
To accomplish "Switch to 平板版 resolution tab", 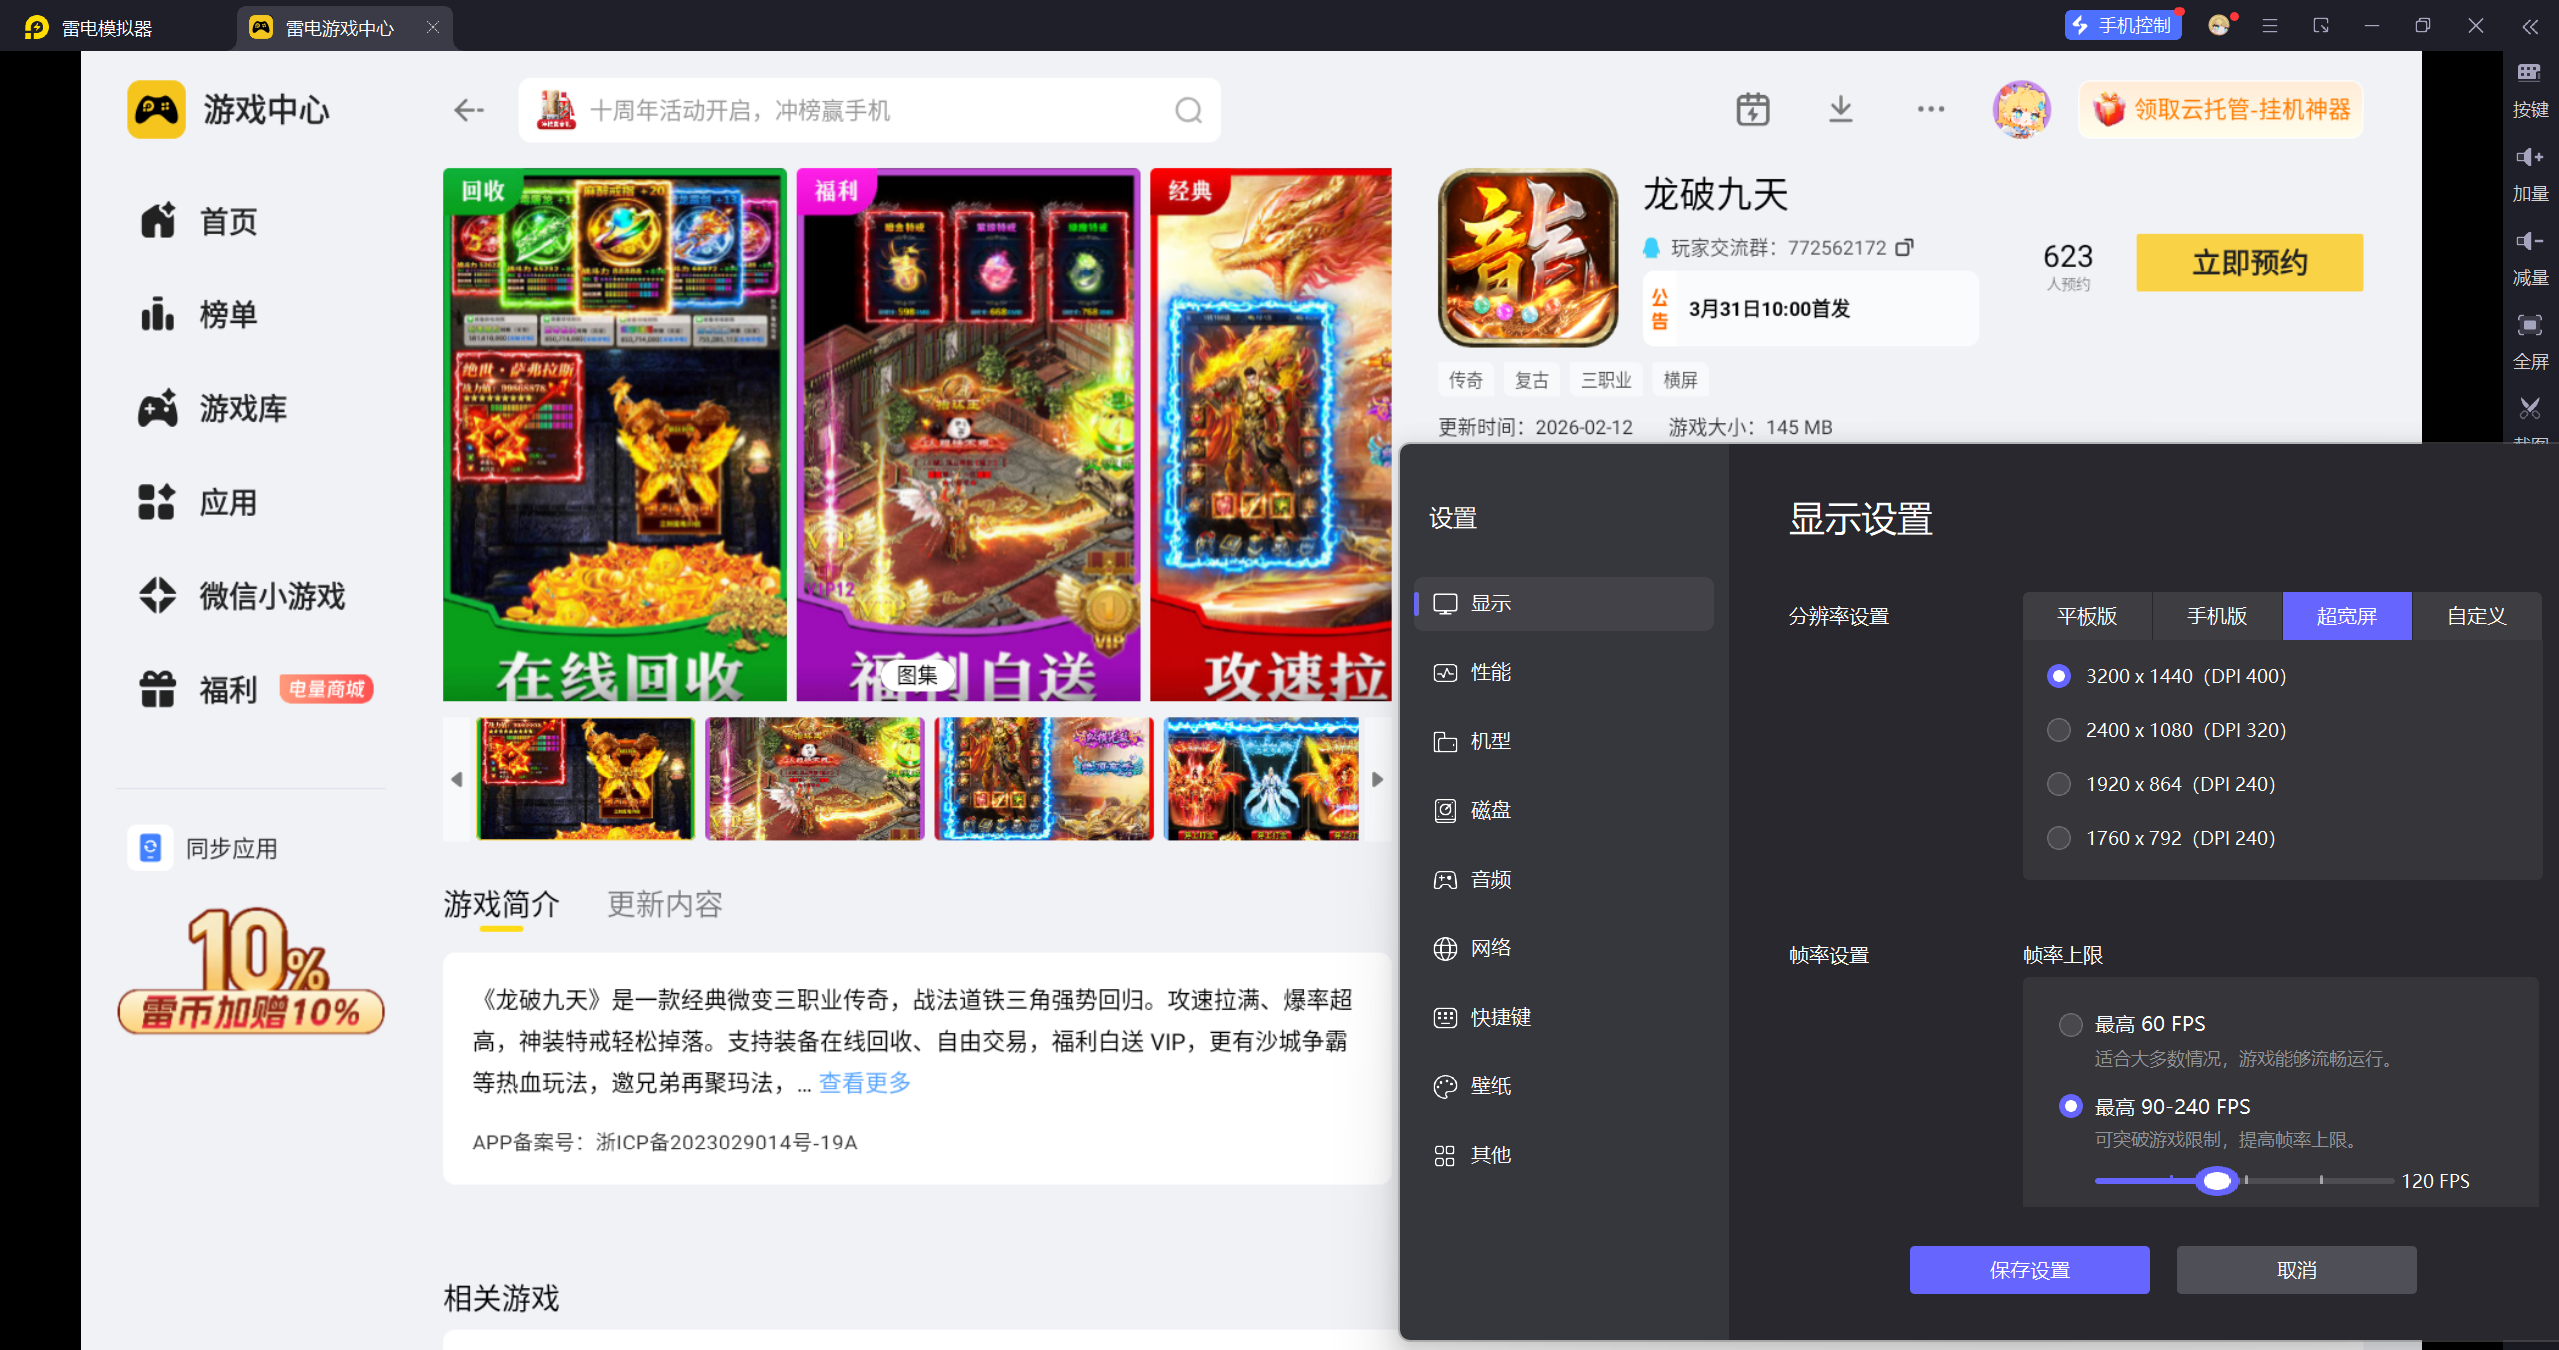I will pyautogui.click(x=2087, y=616).
